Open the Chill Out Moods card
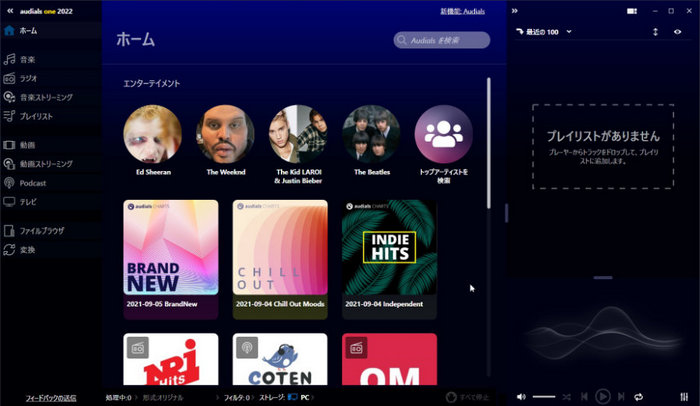The image size is (700, 406). point(280,260)
